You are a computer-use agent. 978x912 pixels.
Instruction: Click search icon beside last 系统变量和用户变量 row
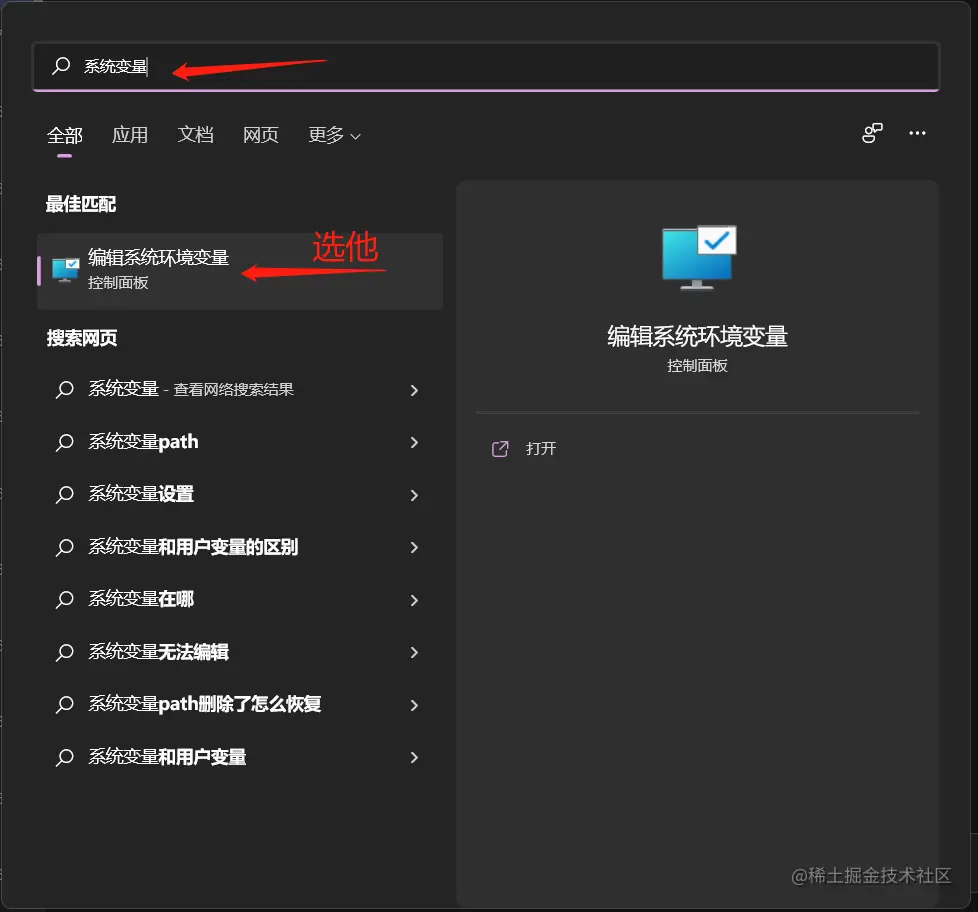click(x=65, y=757)
